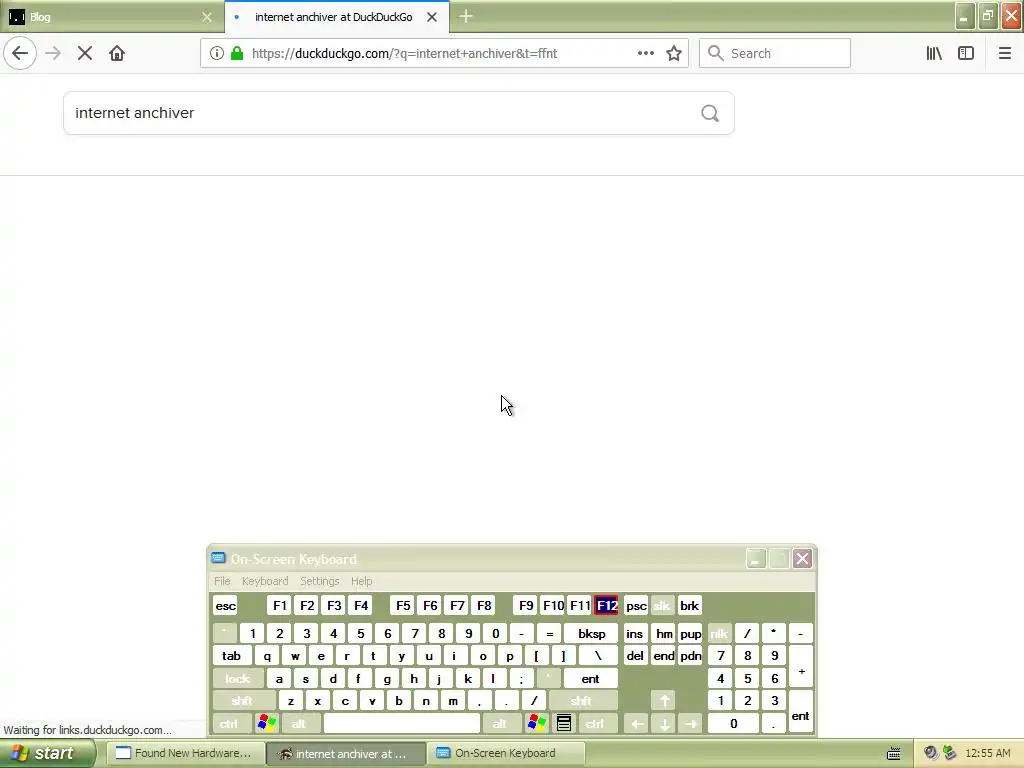Select Firefox internet anchiver taskbar item
This screenshot has height=768, width=1024.
pos(346,754)
